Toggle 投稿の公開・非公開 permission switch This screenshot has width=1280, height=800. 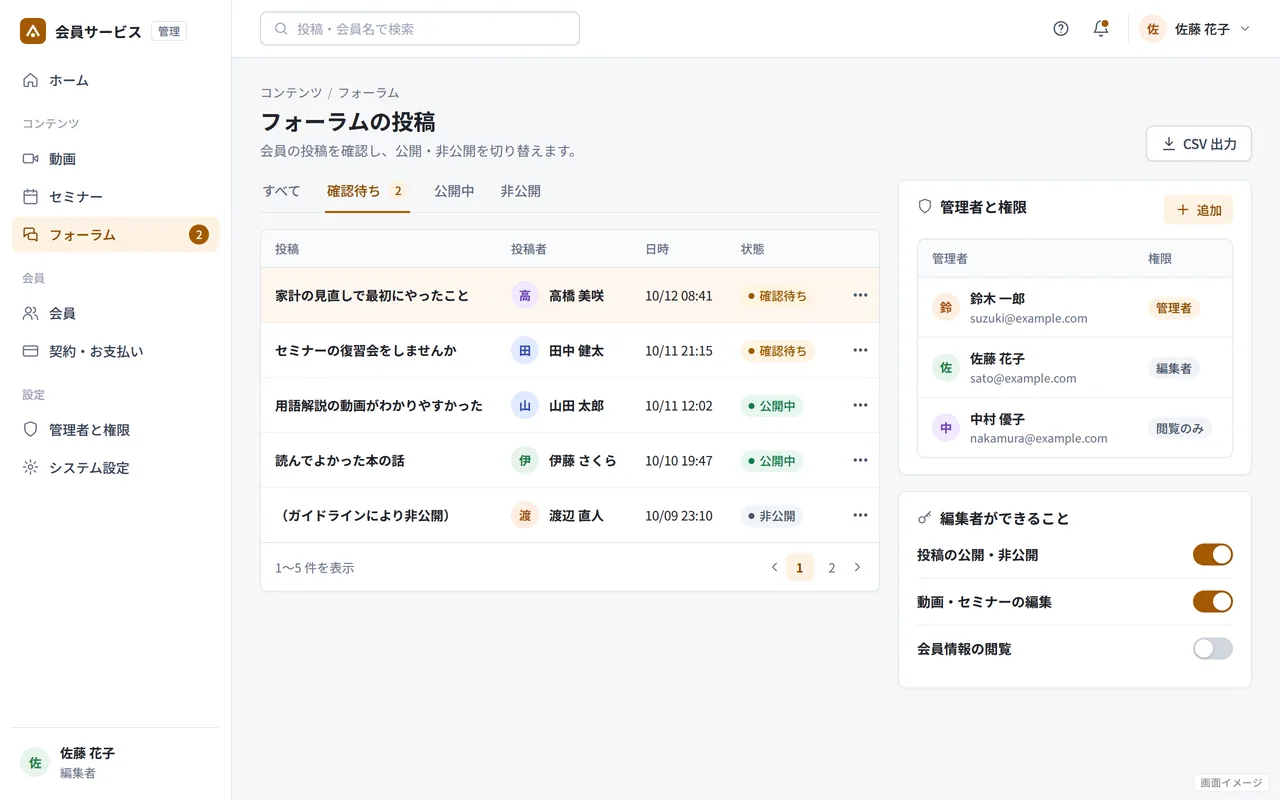1213,555
